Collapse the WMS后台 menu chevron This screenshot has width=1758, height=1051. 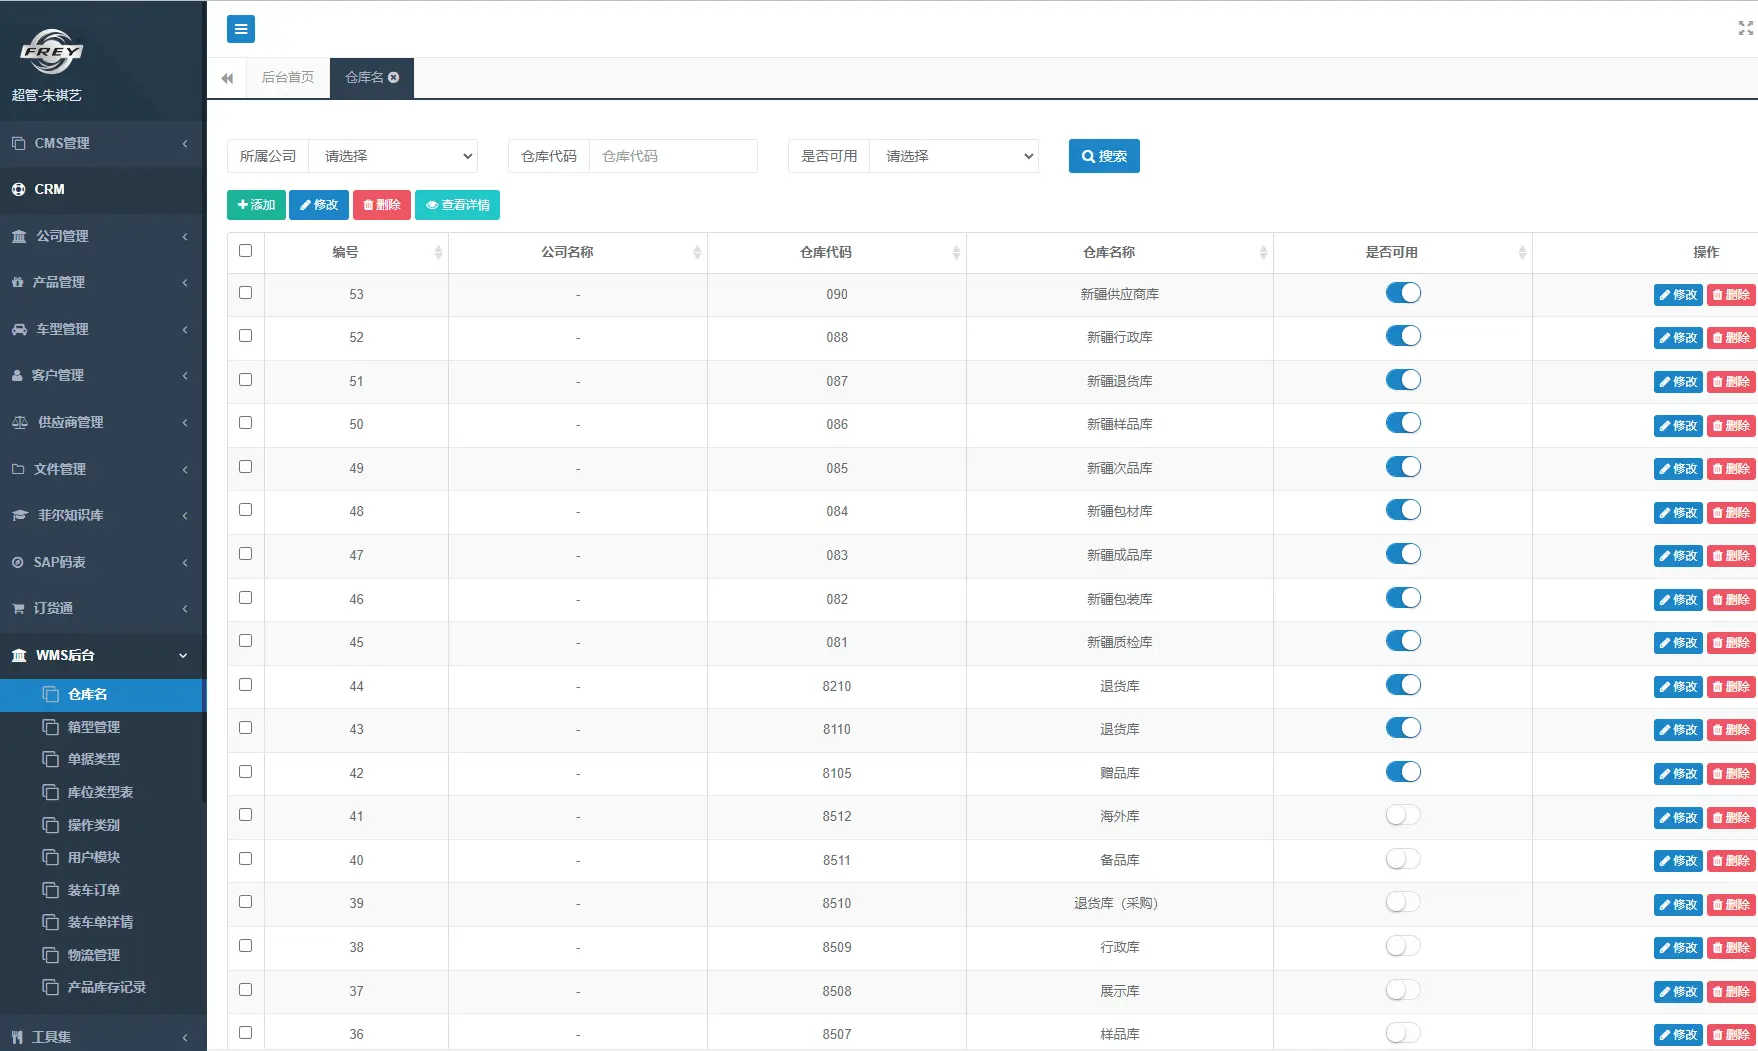(183, 656)
